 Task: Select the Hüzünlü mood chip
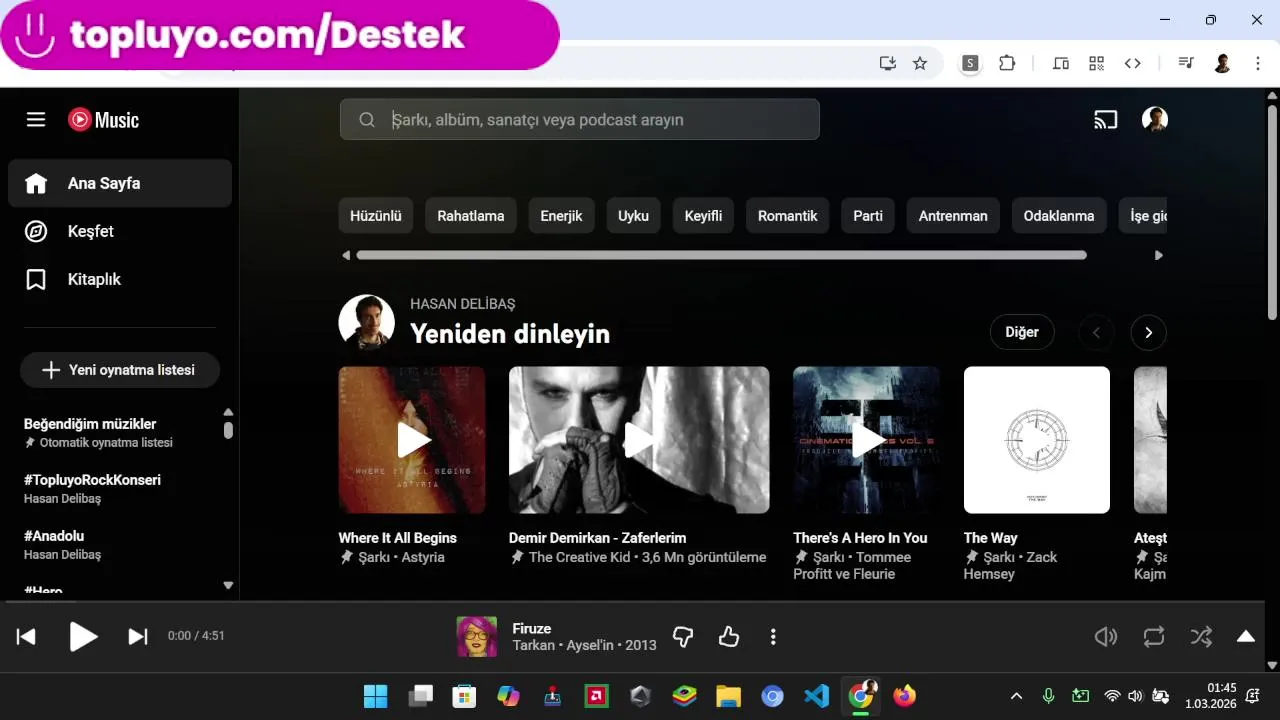point(376,215)
